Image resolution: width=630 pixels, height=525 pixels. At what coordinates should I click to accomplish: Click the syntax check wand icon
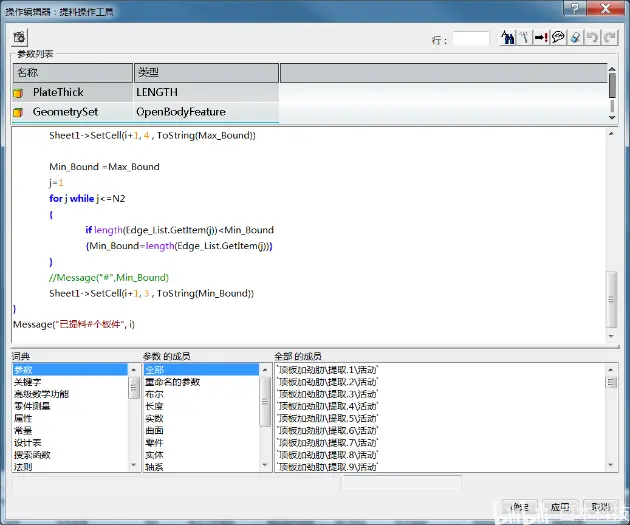[x=524, y=38]
